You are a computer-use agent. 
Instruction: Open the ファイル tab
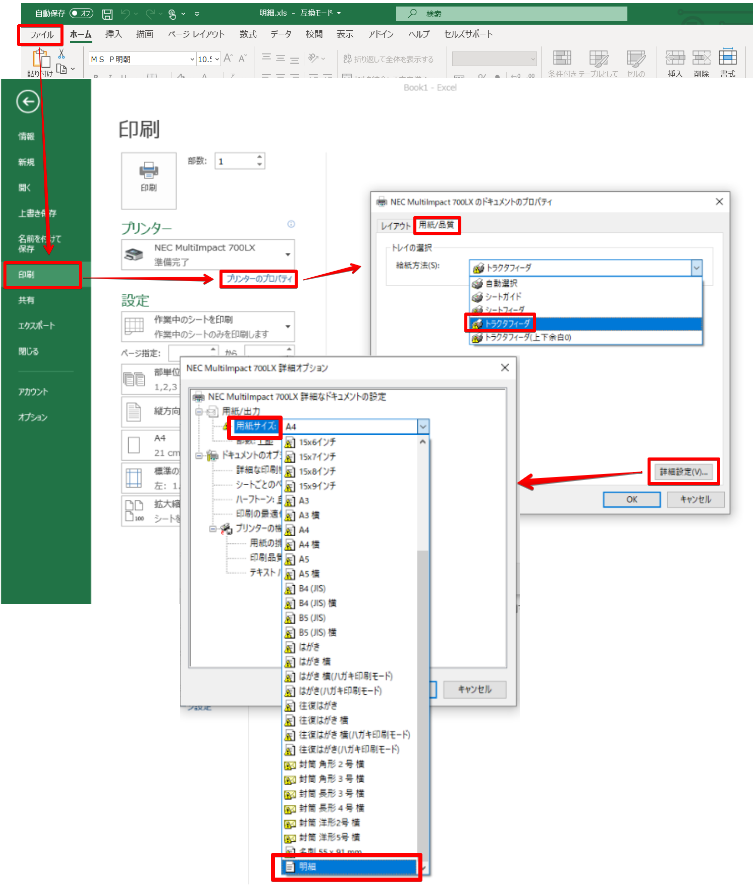click(40, 35)
